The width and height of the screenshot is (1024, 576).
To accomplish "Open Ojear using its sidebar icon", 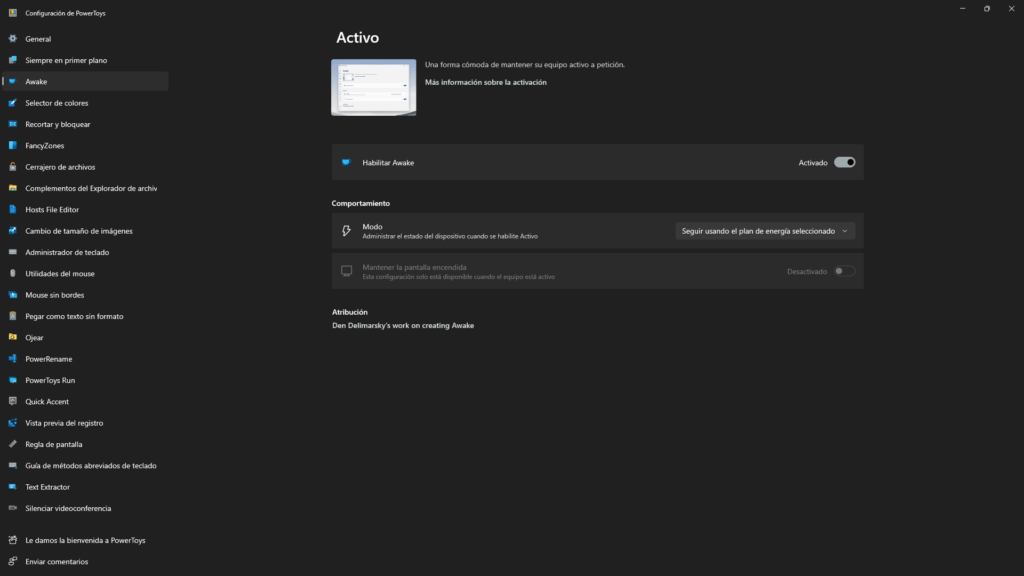I will [x=12, y=338].
